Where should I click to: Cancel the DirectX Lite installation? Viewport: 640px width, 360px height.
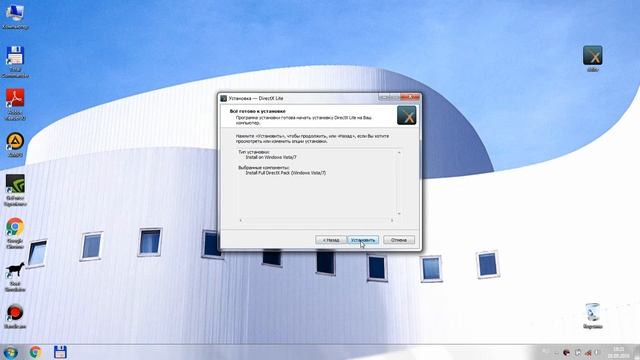pyautogui.click(x=399, y=240)
